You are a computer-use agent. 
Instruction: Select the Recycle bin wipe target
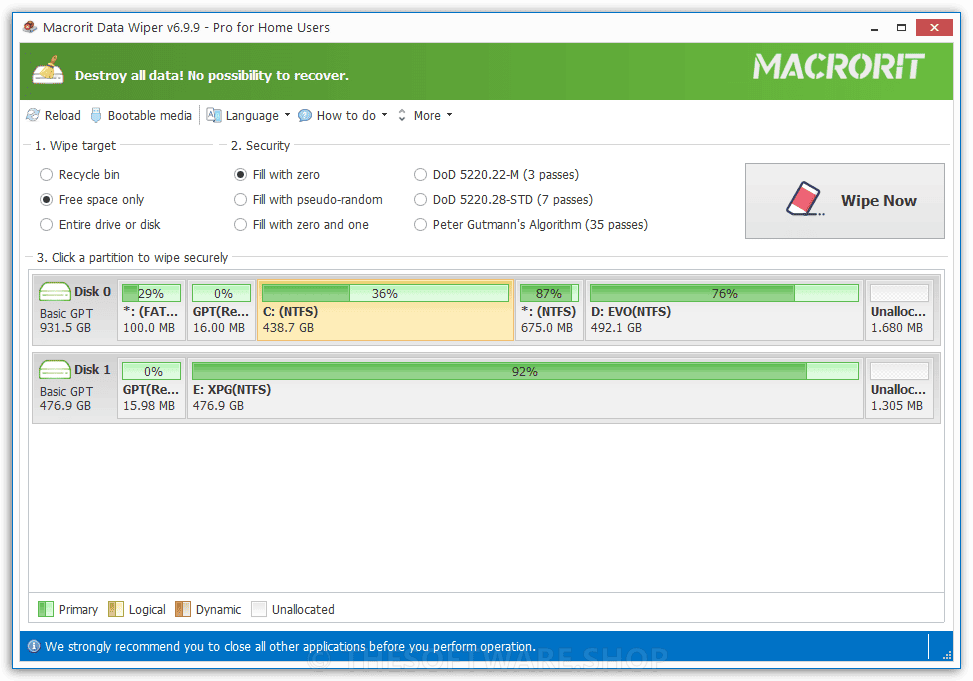(79, 174)
